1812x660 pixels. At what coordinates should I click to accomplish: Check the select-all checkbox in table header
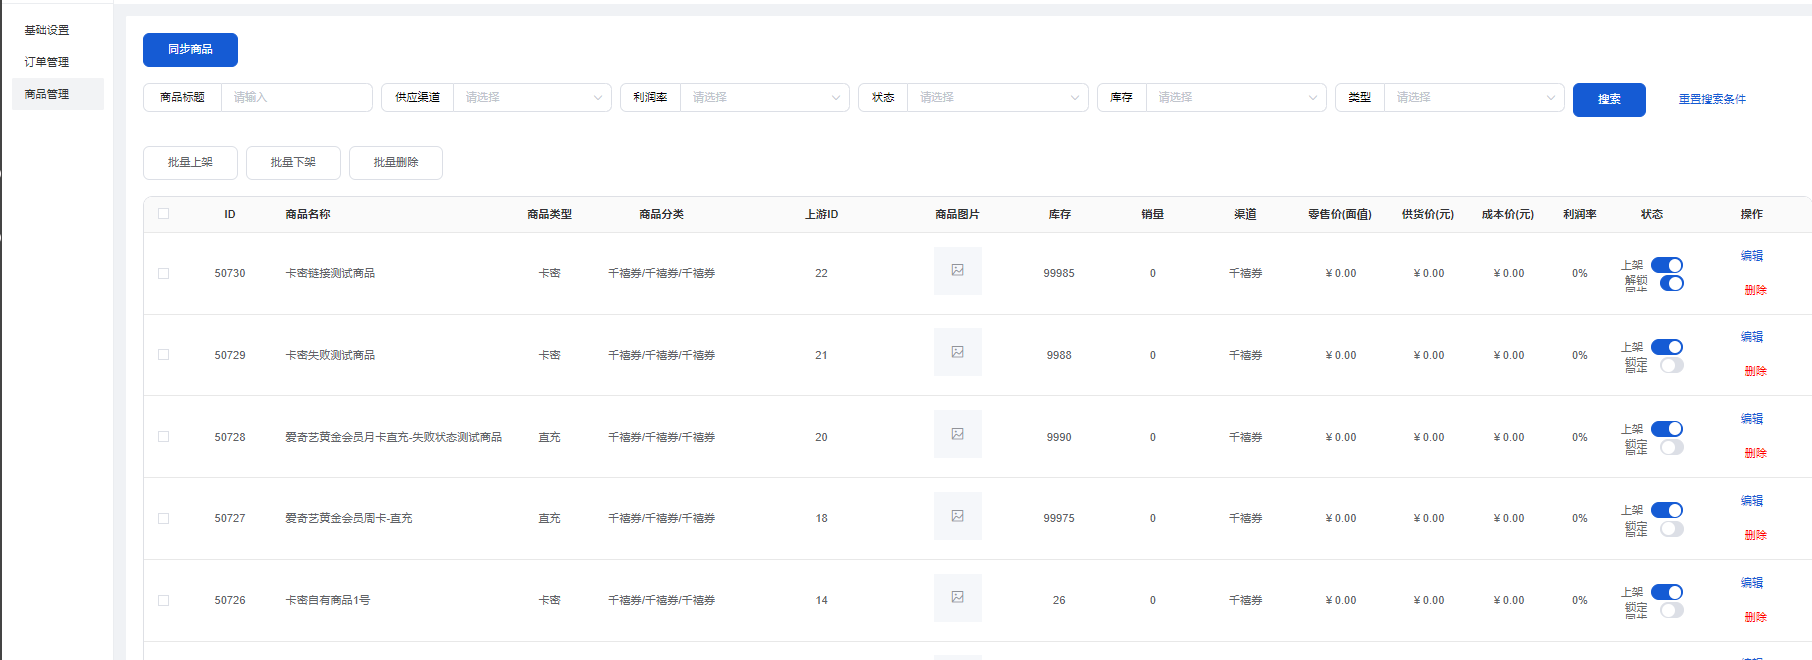[164, 214]
